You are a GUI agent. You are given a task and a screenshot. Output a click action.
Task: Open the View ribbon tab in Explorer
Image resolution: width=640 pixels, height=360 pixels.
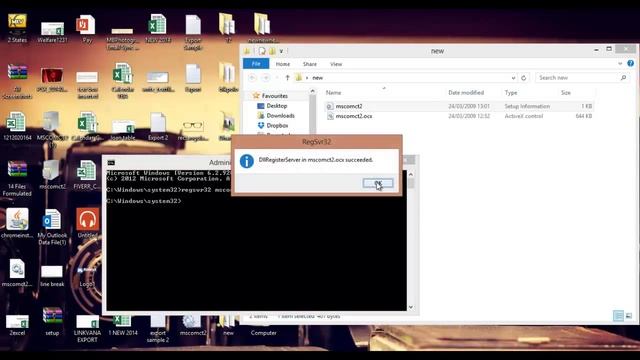[x=336, y=64]
